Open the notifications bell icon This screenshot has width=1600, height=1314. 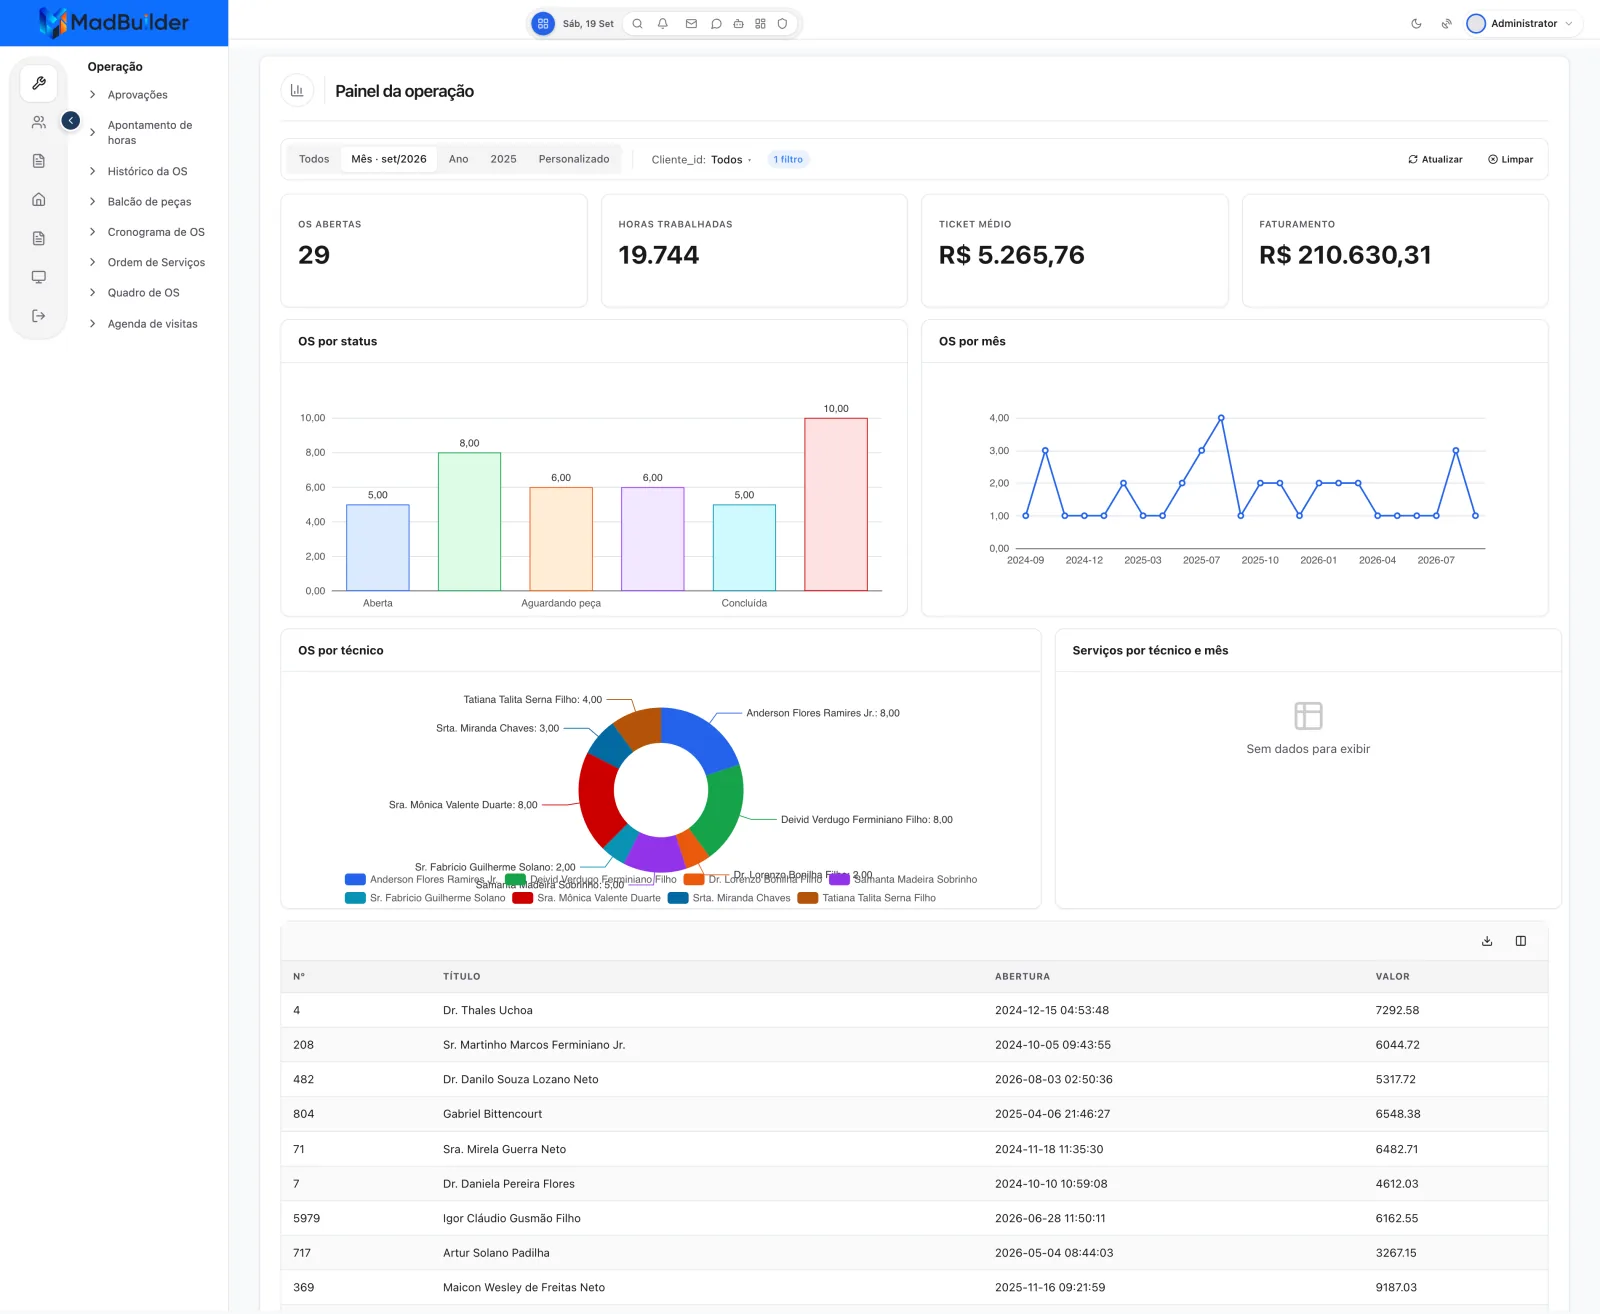click(663, 24)
